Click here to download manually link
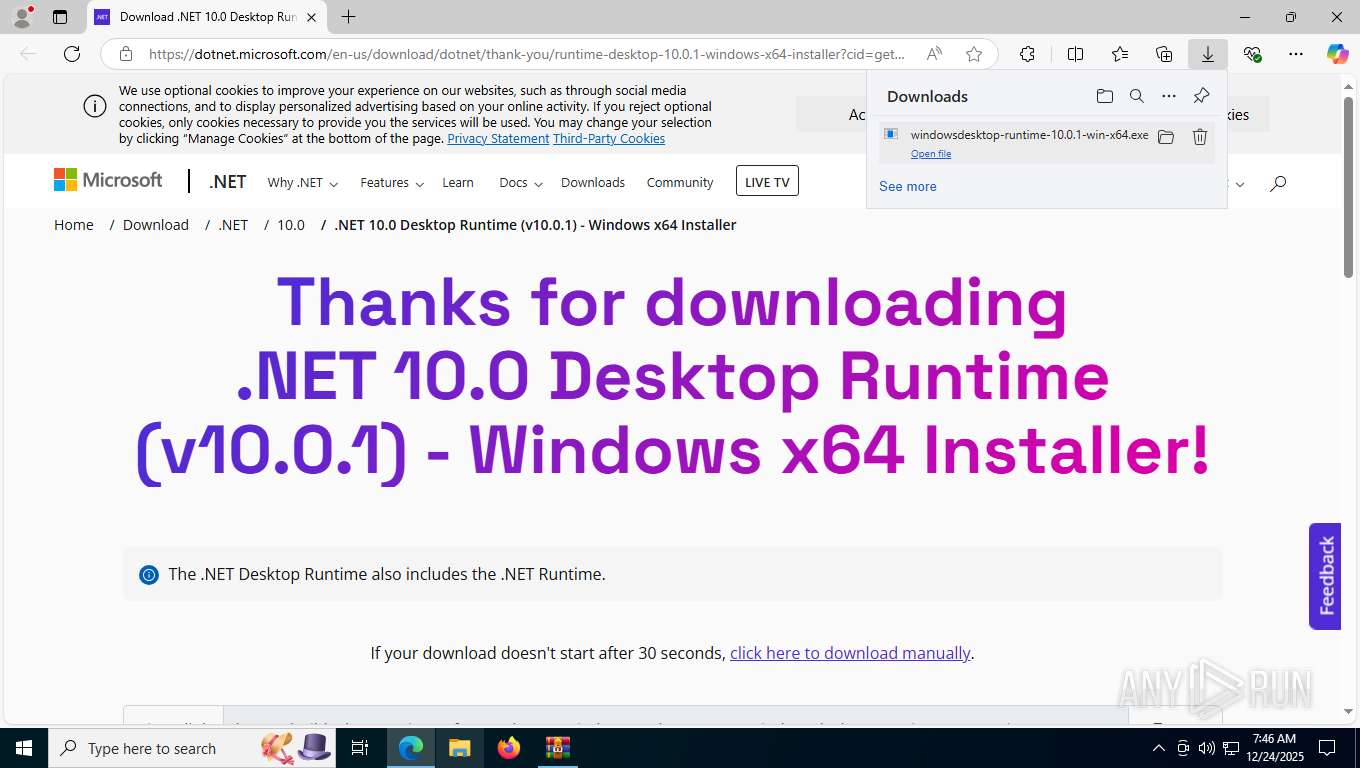The width and height of the screenshot is (1360, 768). pos(850,653)
